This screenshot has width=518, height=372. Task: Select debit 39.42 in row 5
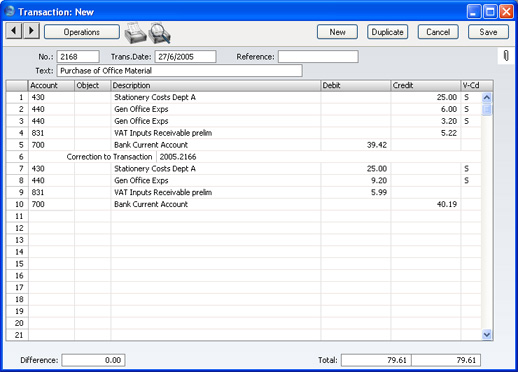point(377,145)
